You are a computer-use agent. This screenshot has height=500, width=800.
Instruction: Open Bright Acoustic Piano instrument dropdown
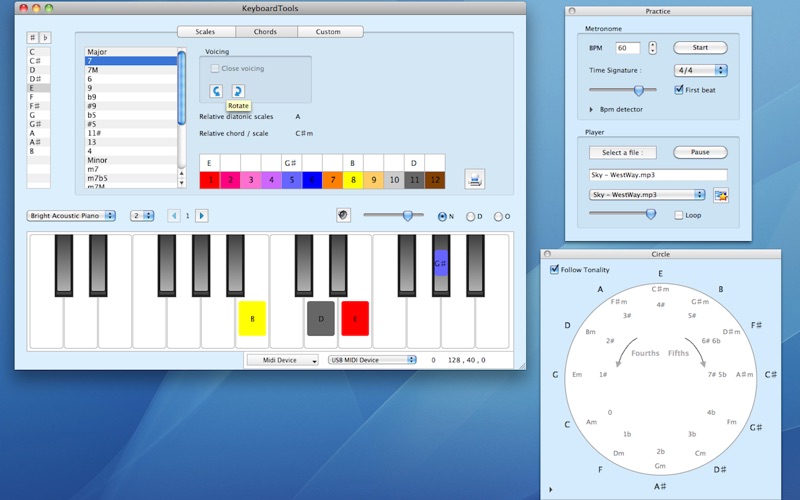71,216
